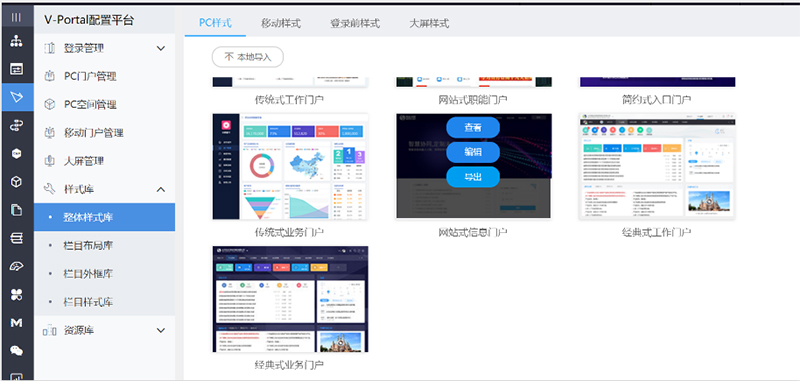Open PC空间管理 in the sidebar

90,105
